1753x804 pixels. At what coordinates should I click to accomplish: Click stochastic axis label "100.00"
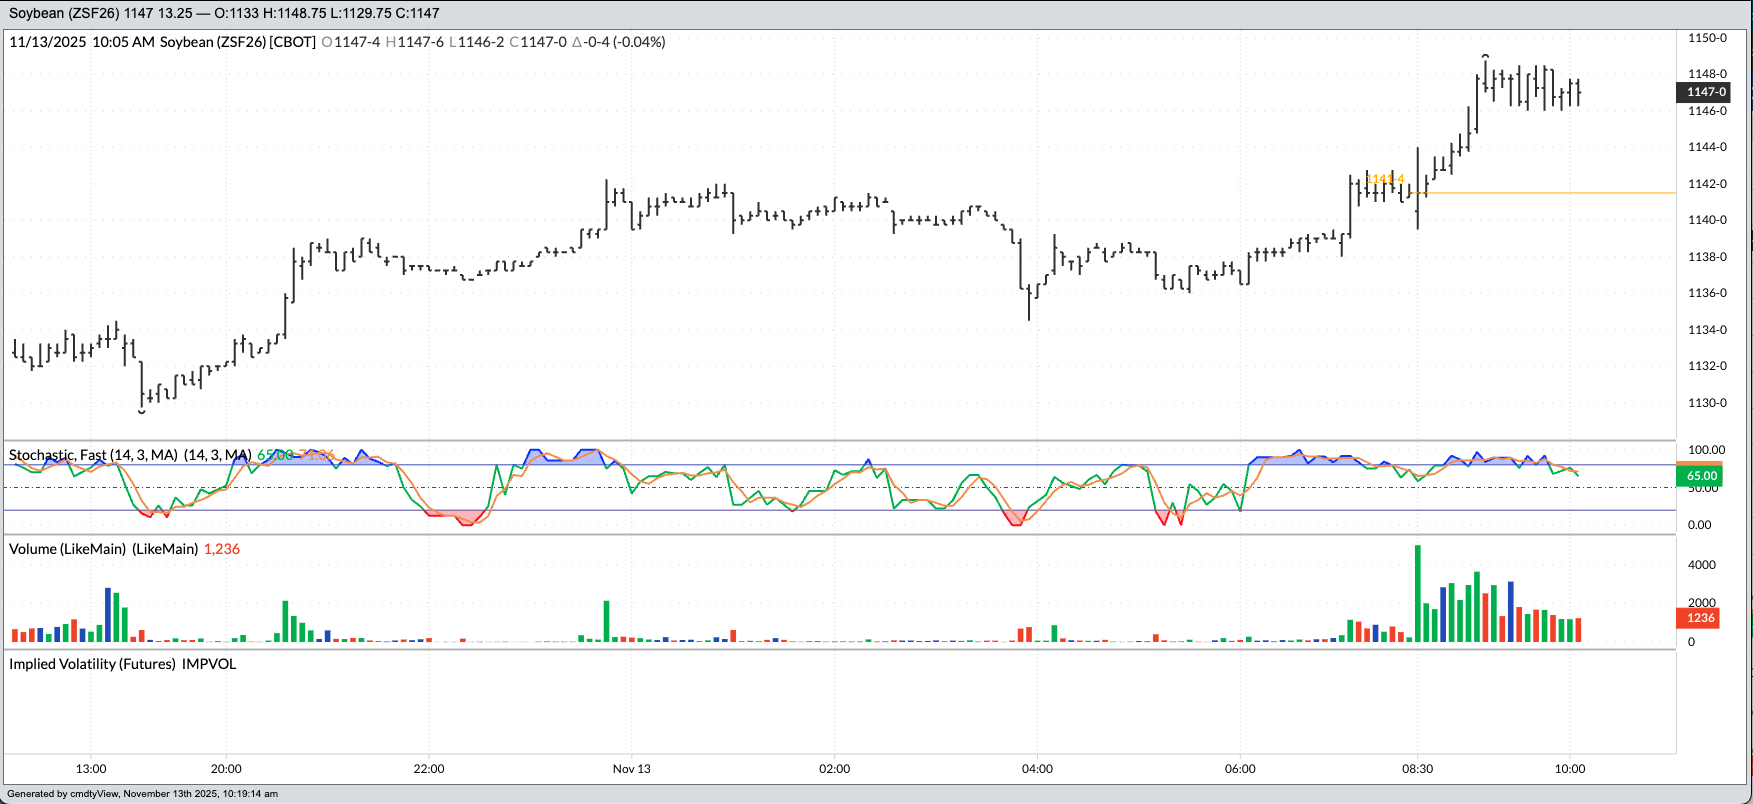pos(1706,450)
